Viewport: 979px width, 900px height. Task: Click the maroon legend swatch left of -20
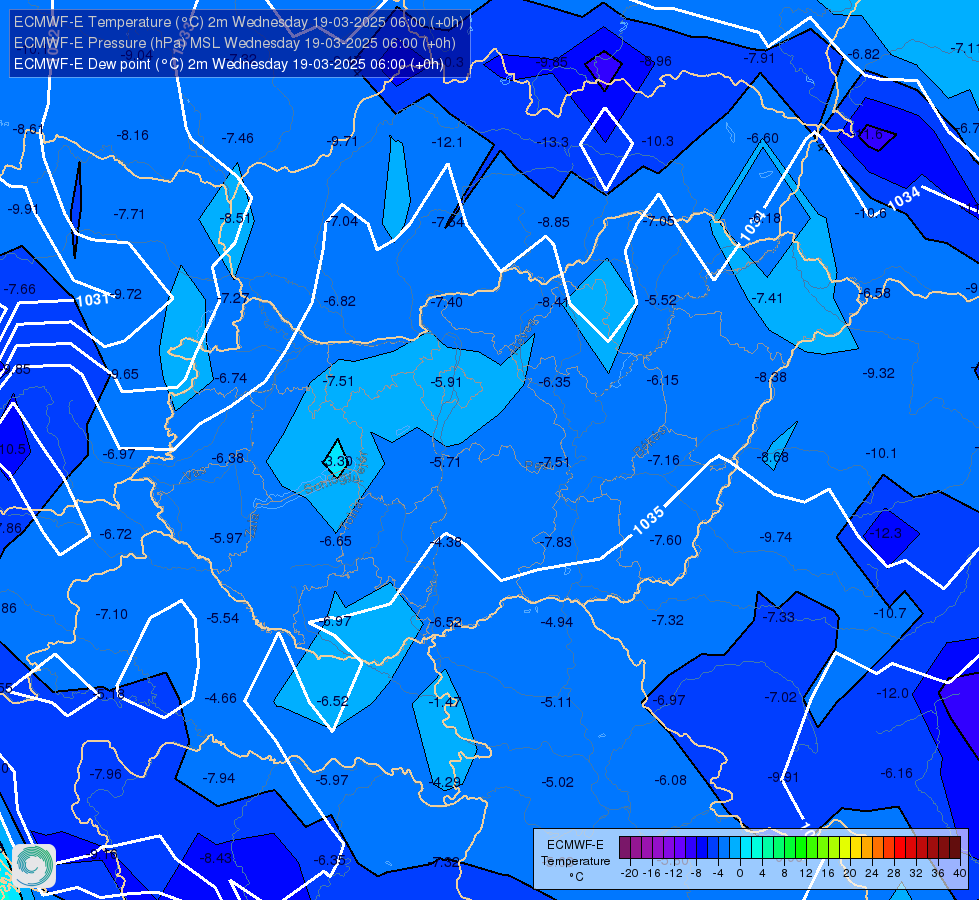click(625, 848)
